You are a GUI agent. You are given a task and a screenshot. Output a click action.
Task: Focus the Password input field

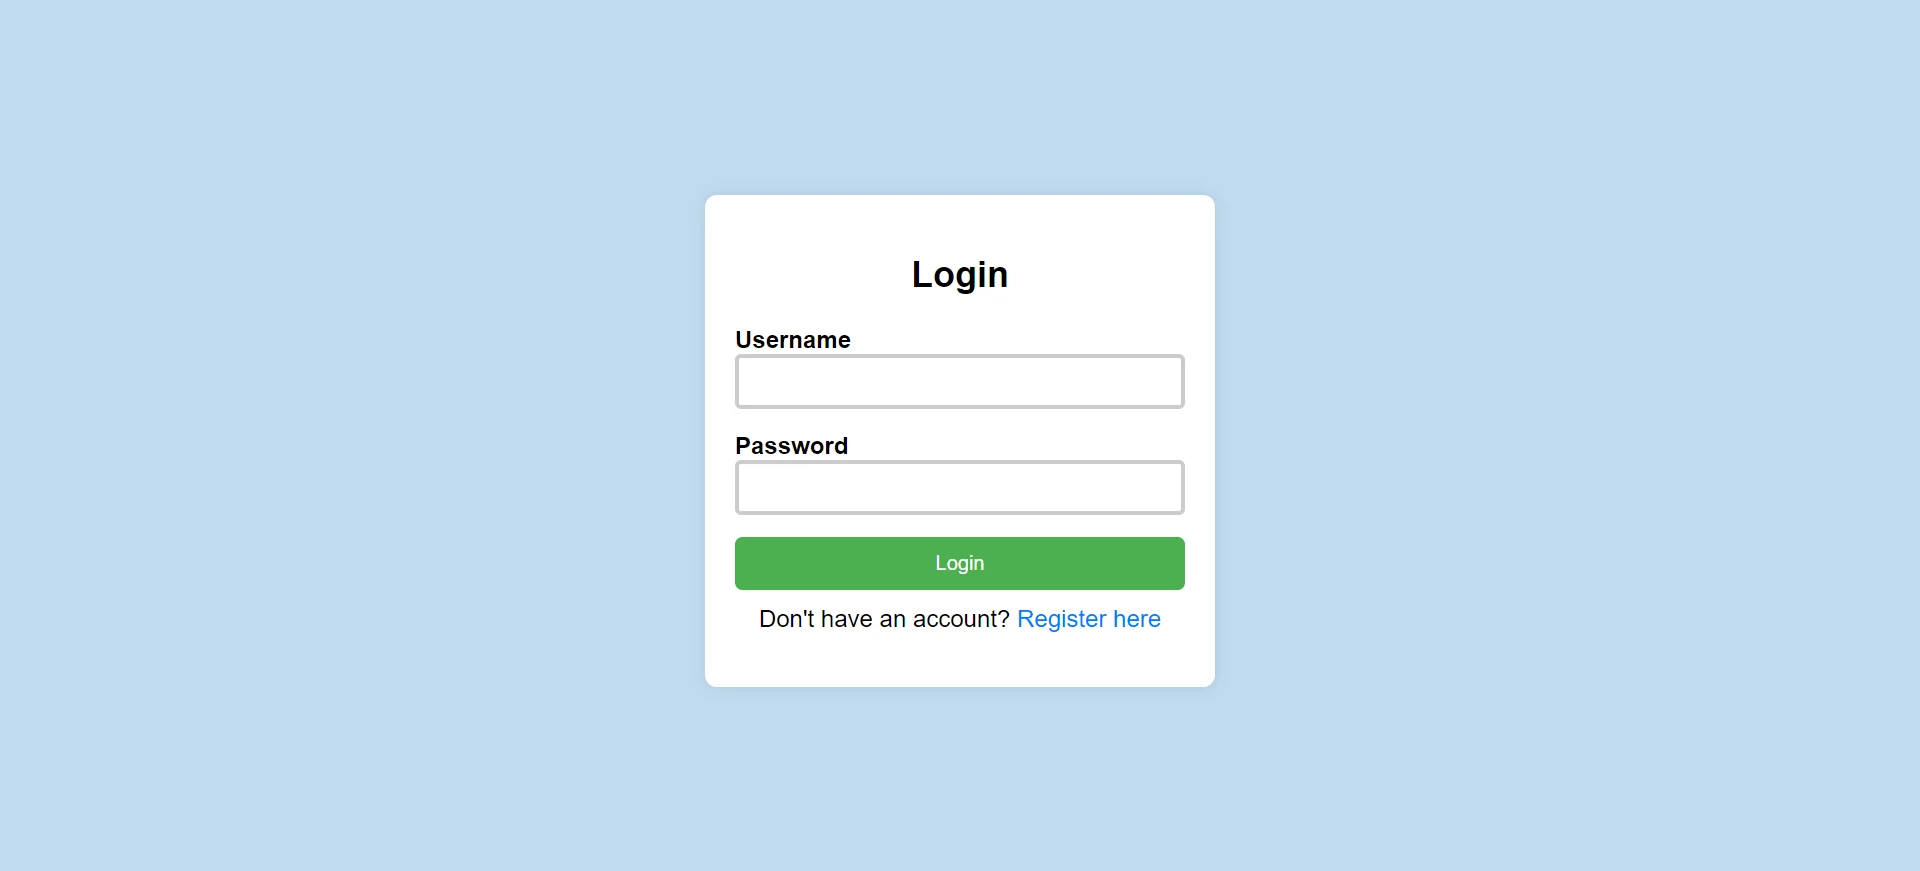click(960, 487)
